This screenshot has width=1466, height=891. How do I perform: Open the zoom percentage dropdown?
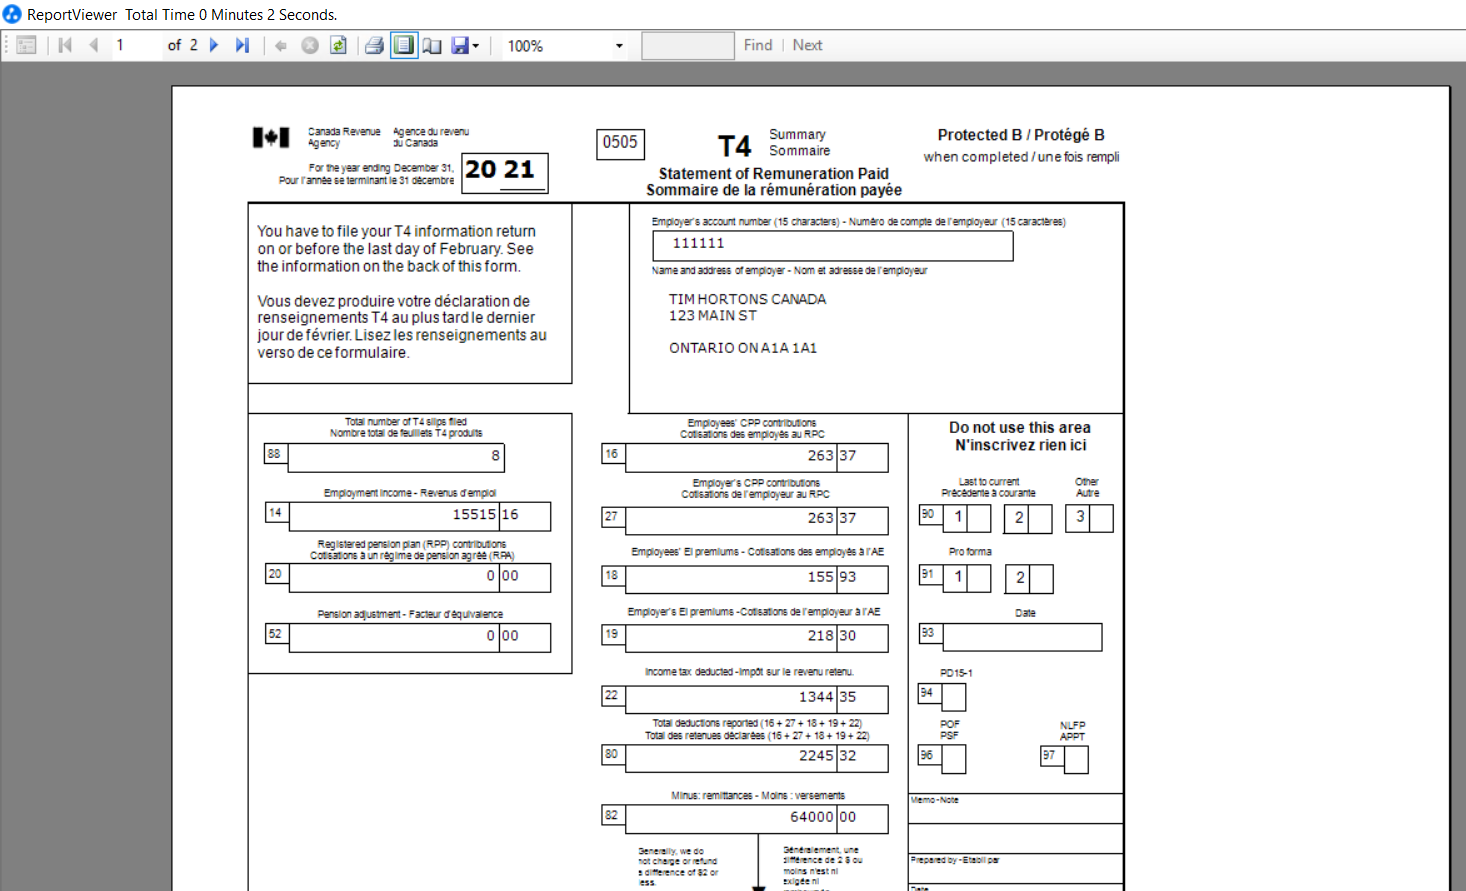pyautogui.click(x=617, y=45)
